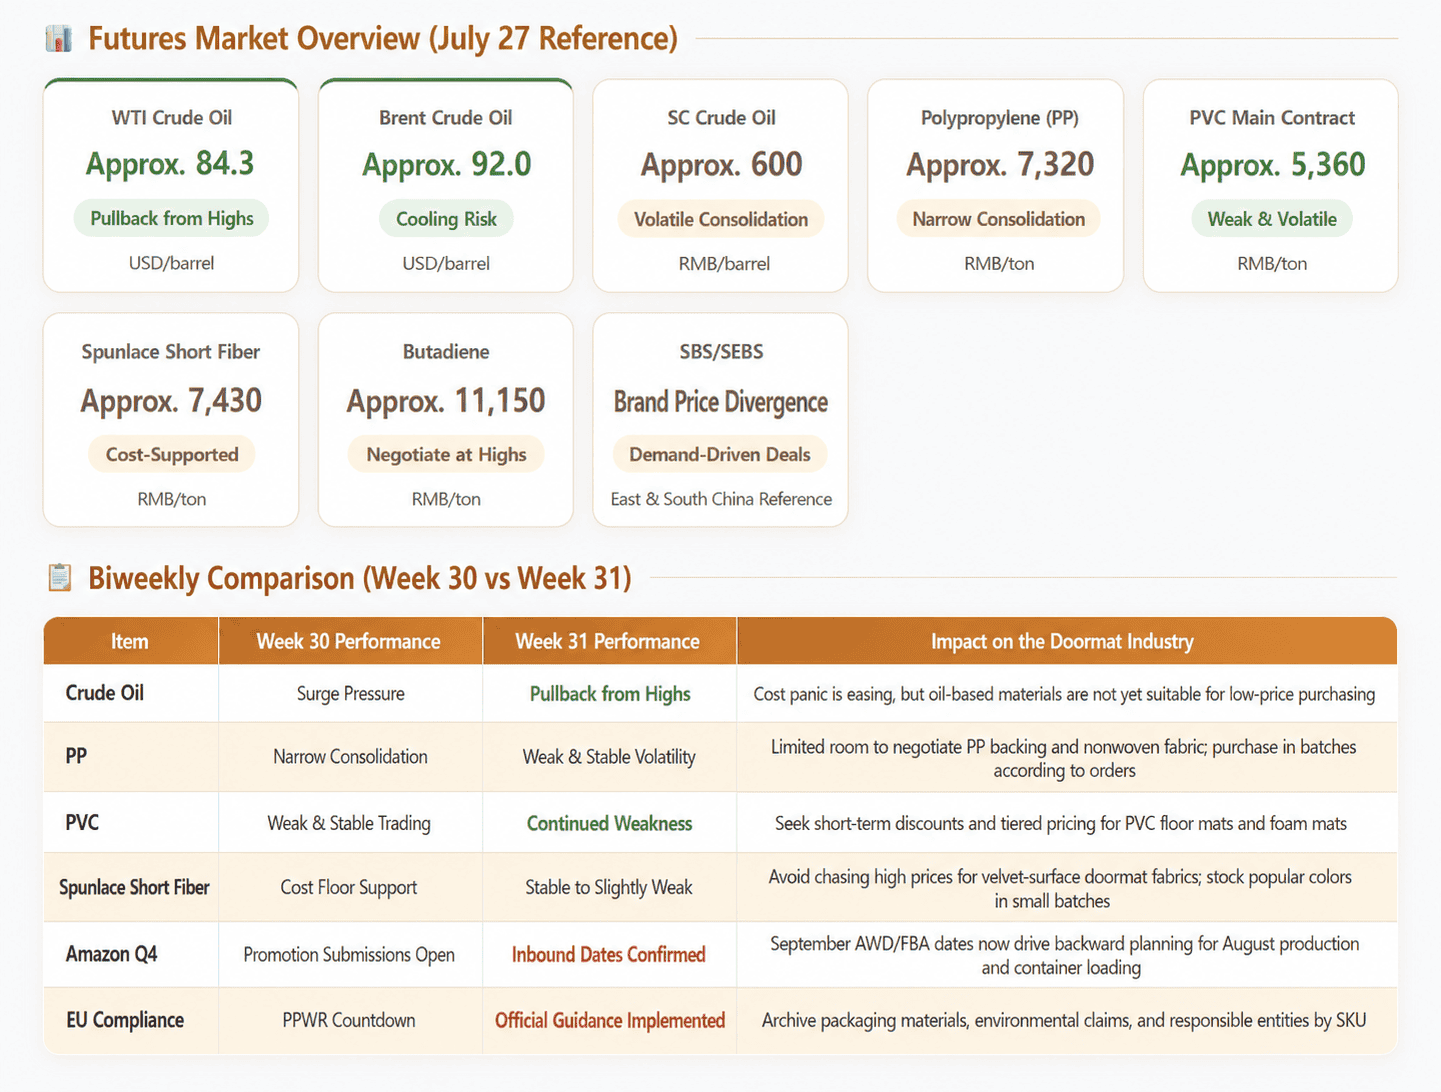Select the Cost-Supported tag under Spunlace Short Fiber
The height and width of the screenshot is (1092, 1441).
(172, 454)
